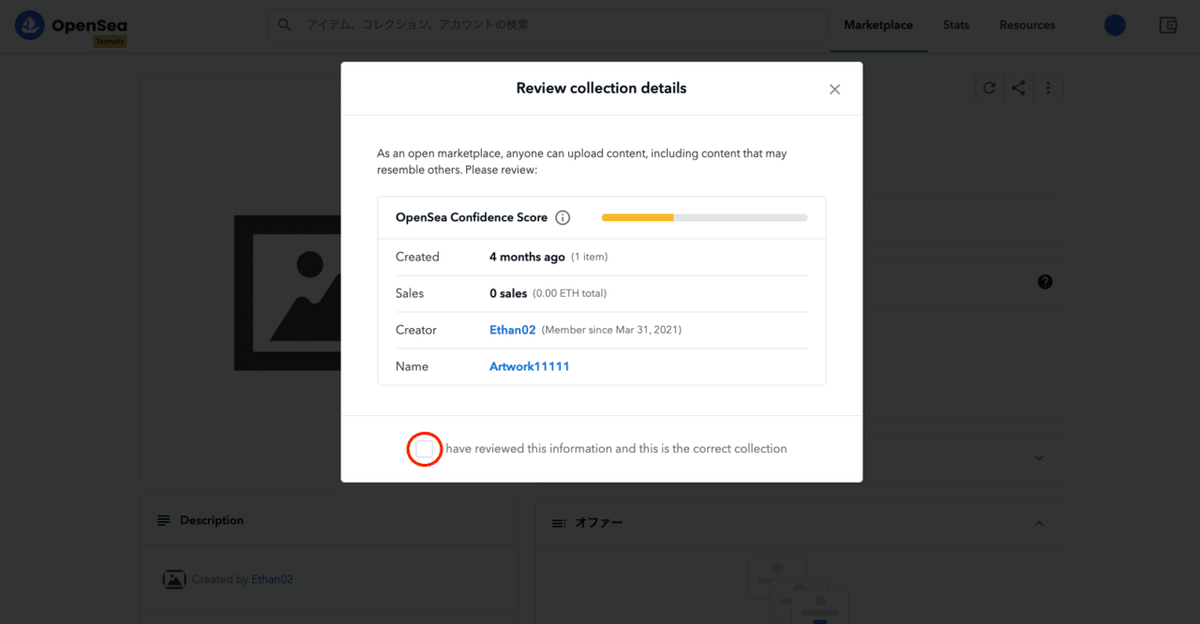Click Confidence Score info icon
Screen dimensions: 1200x624
[x=563, y=218]
